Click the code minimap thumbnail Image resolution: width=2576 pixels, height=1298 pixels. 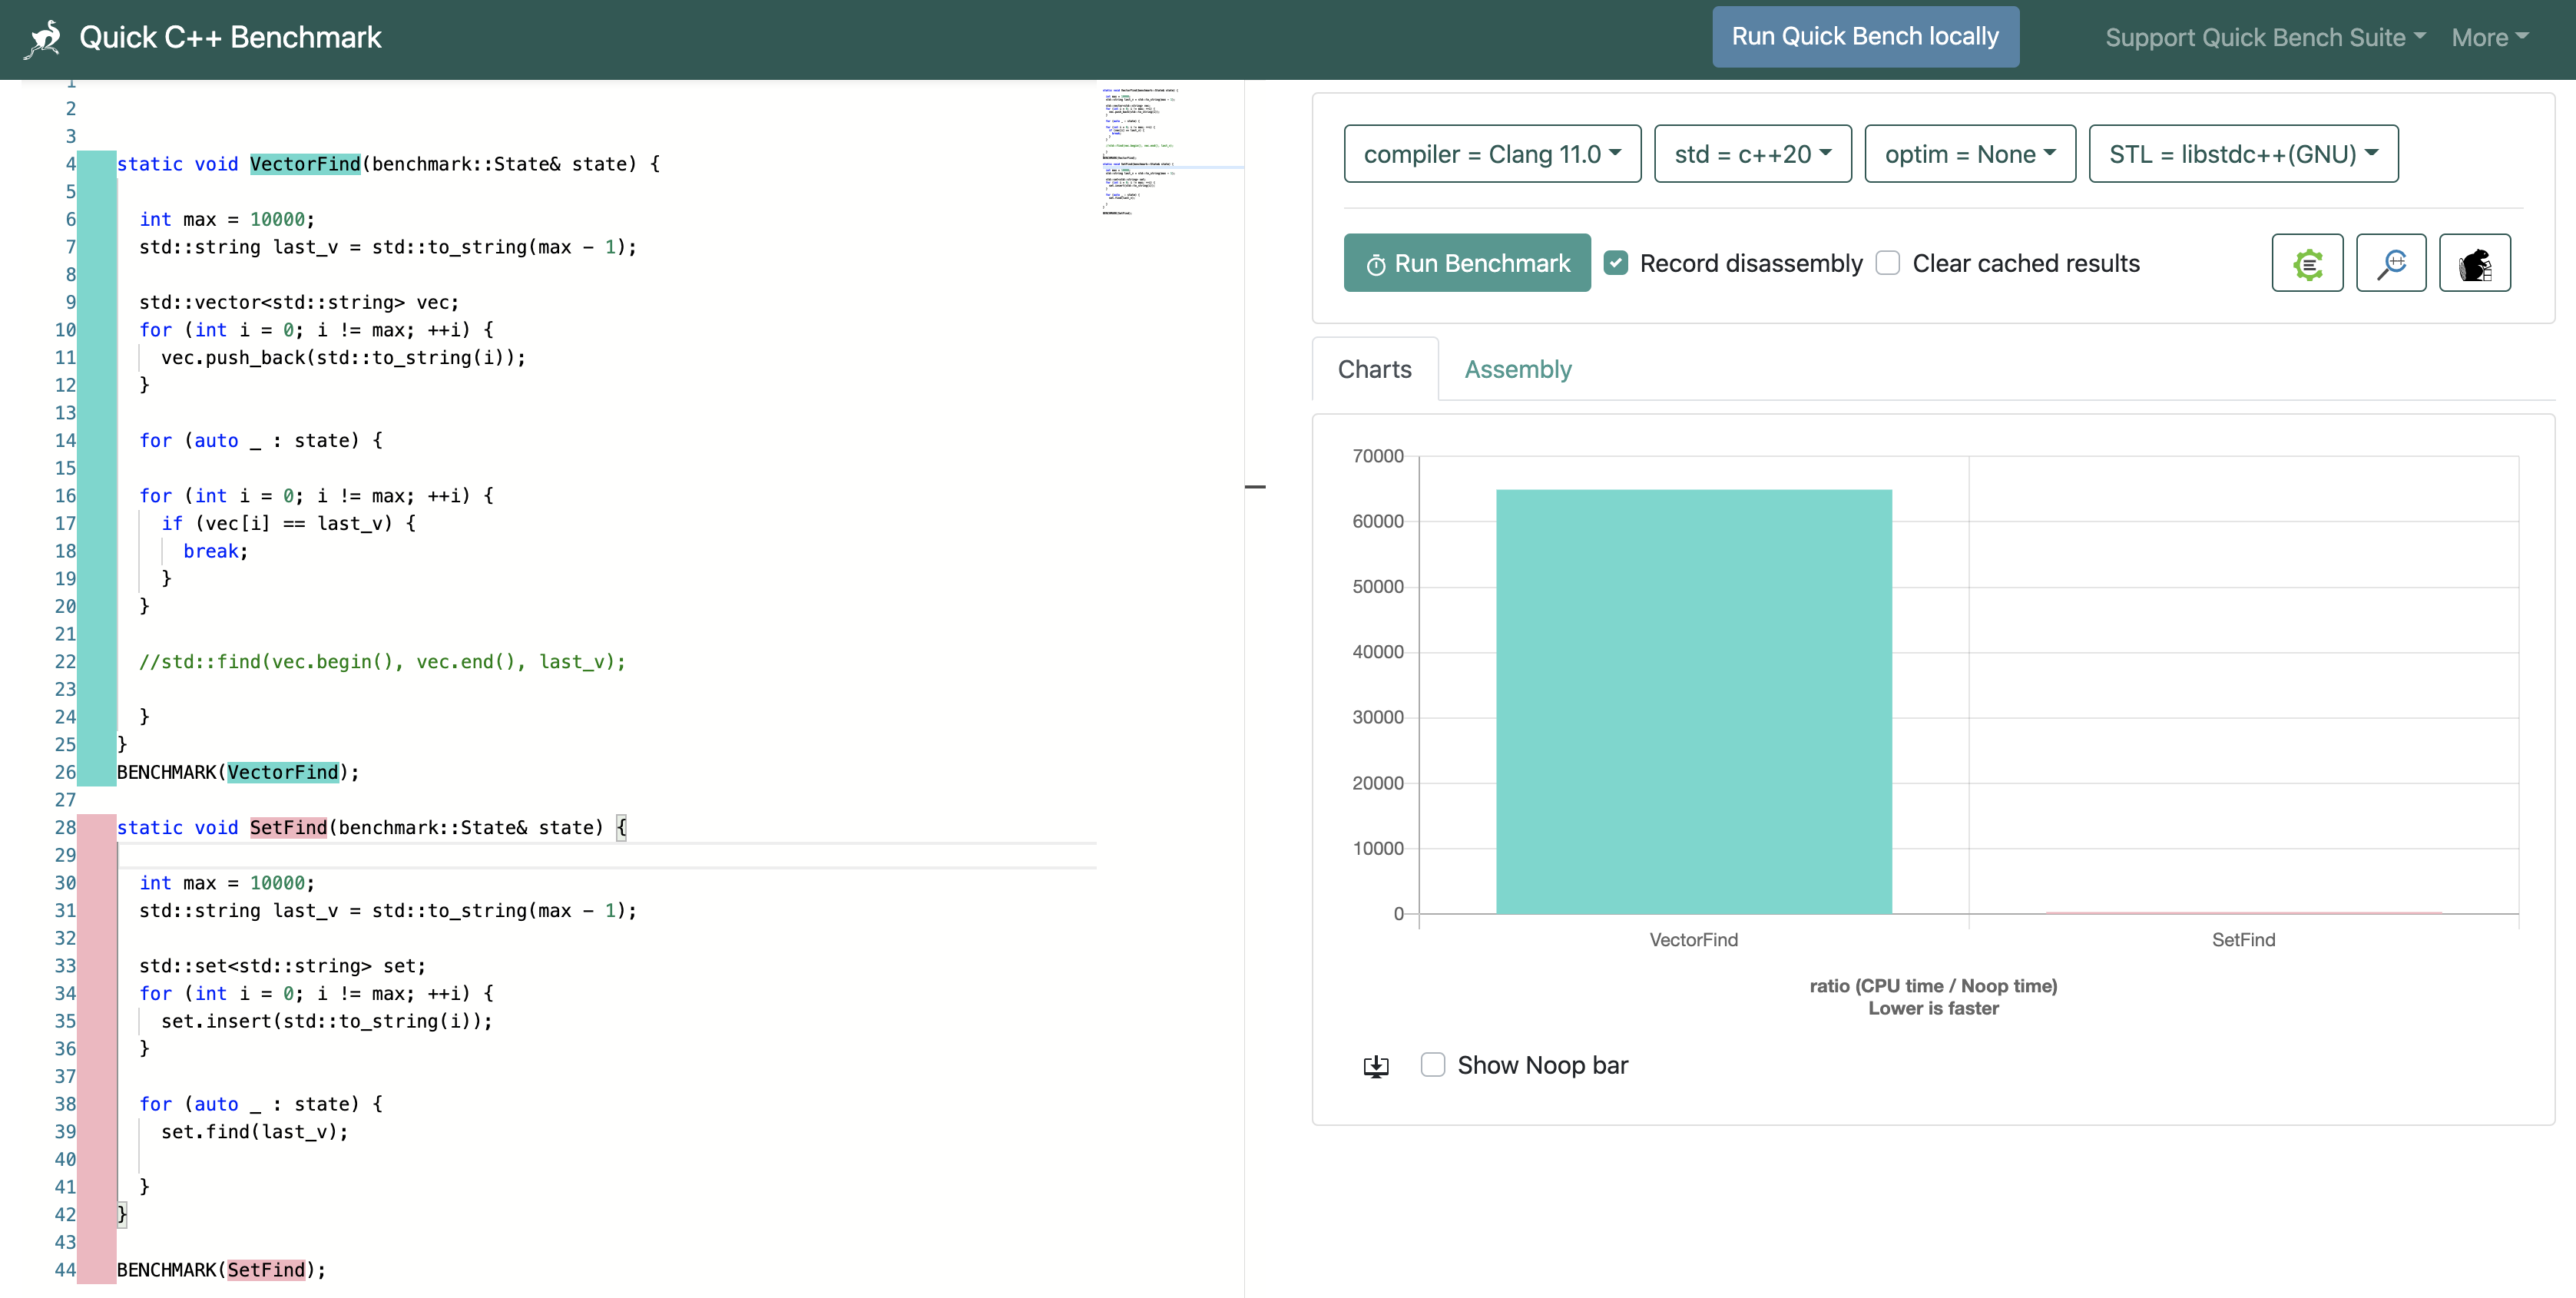click(x=1140, y=151)
